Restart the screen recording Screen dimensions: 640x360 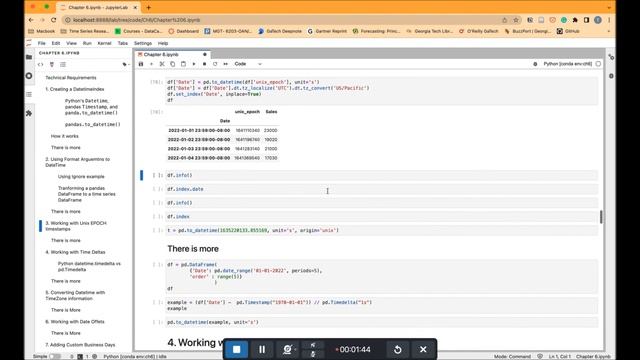(398, 349)
